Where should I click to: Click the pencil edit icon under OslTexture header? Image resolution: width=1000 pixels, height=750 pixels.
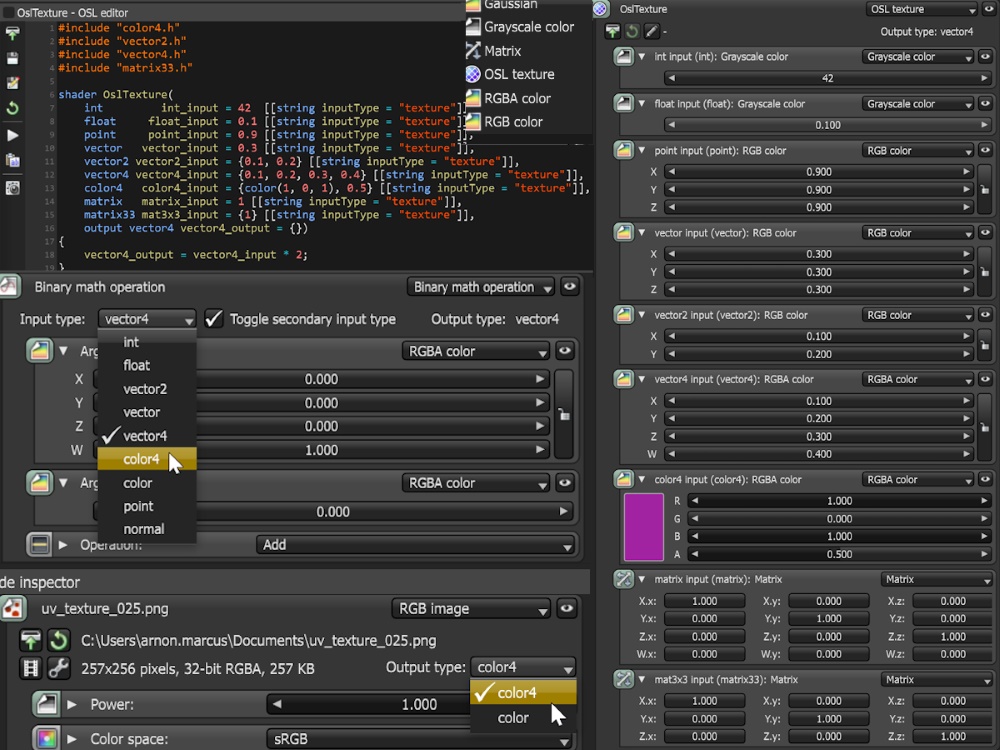click(x=651, y=31)
